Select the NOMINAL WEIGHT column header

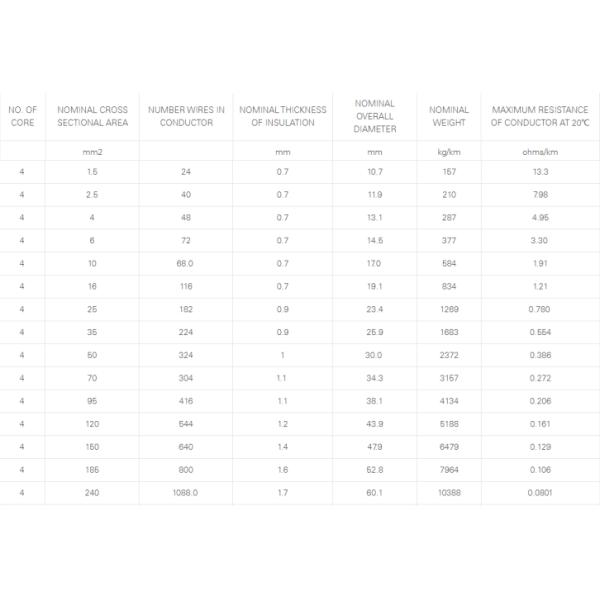tap(449, 116)
